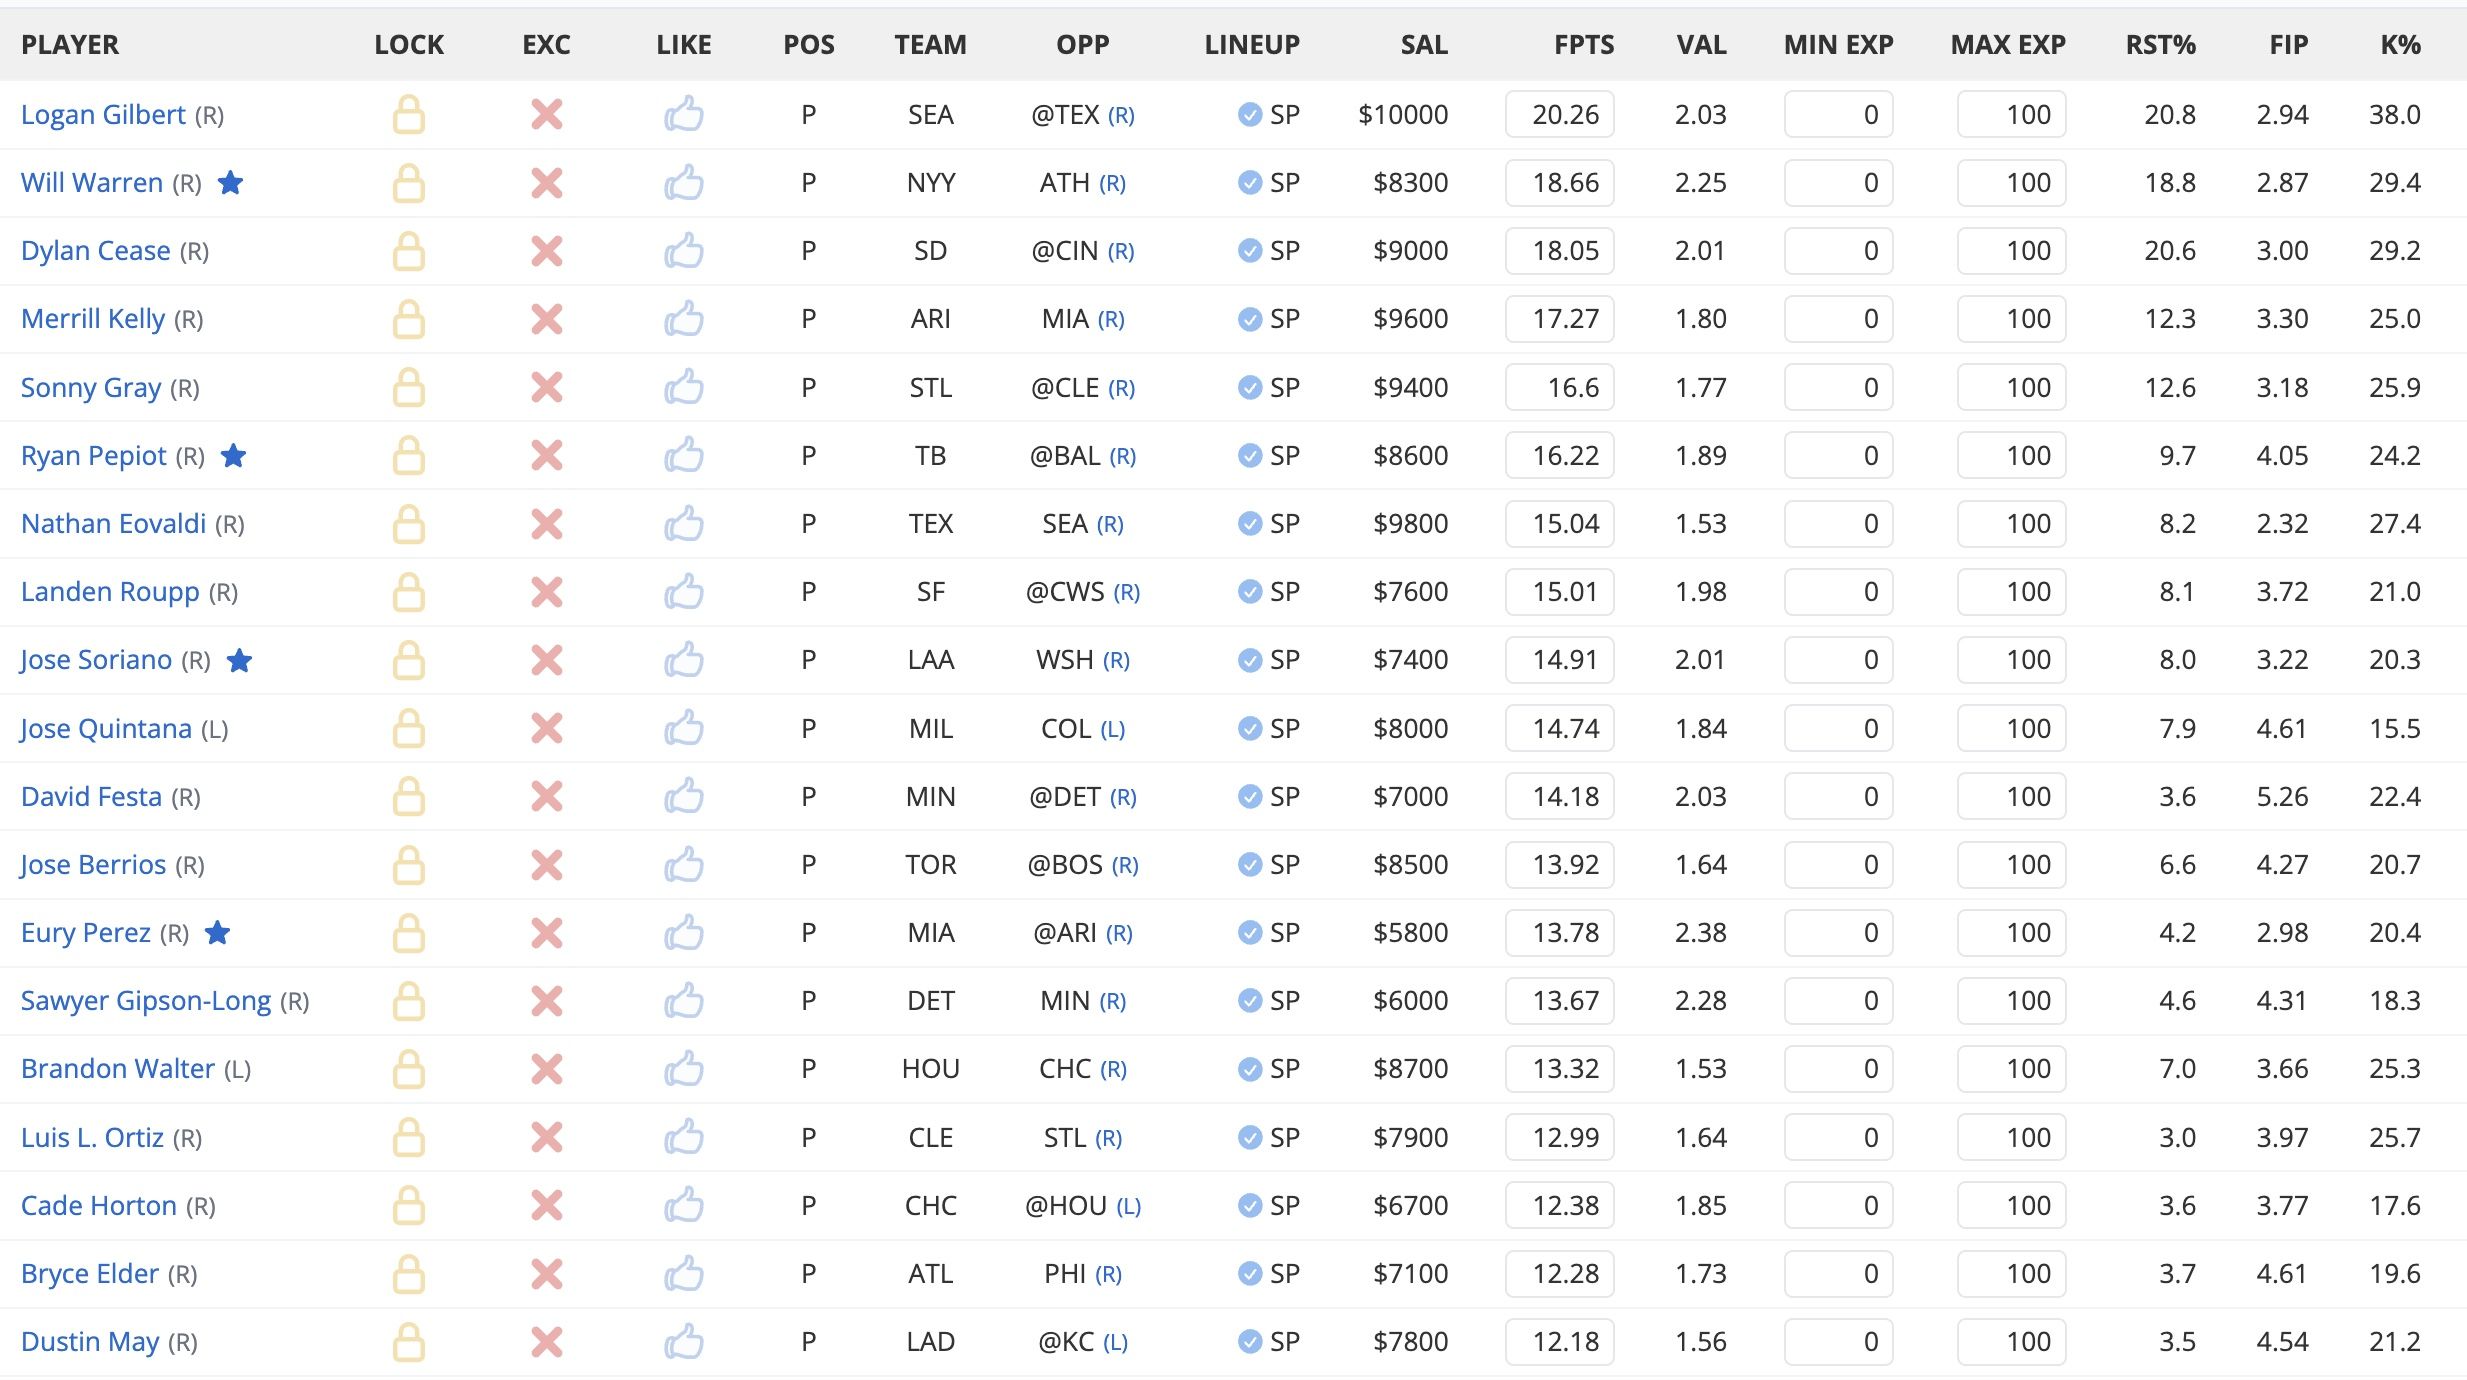Sort table by FIP column
2467x1380 pixels.
click(2289, 45)
